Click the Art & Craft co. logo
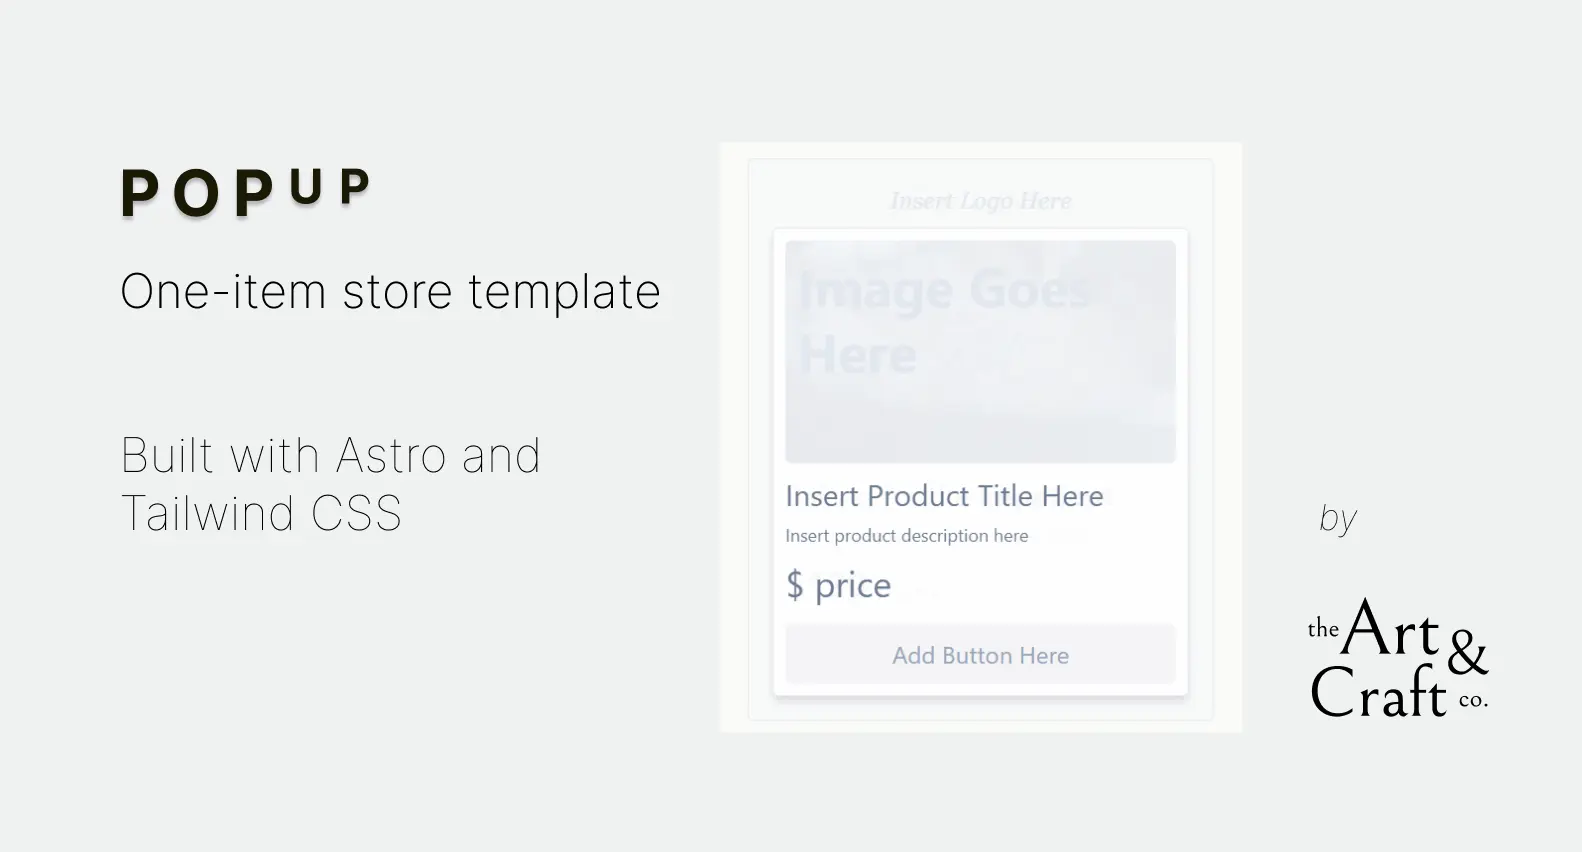1582x852 pixels. coord(1398,659)
